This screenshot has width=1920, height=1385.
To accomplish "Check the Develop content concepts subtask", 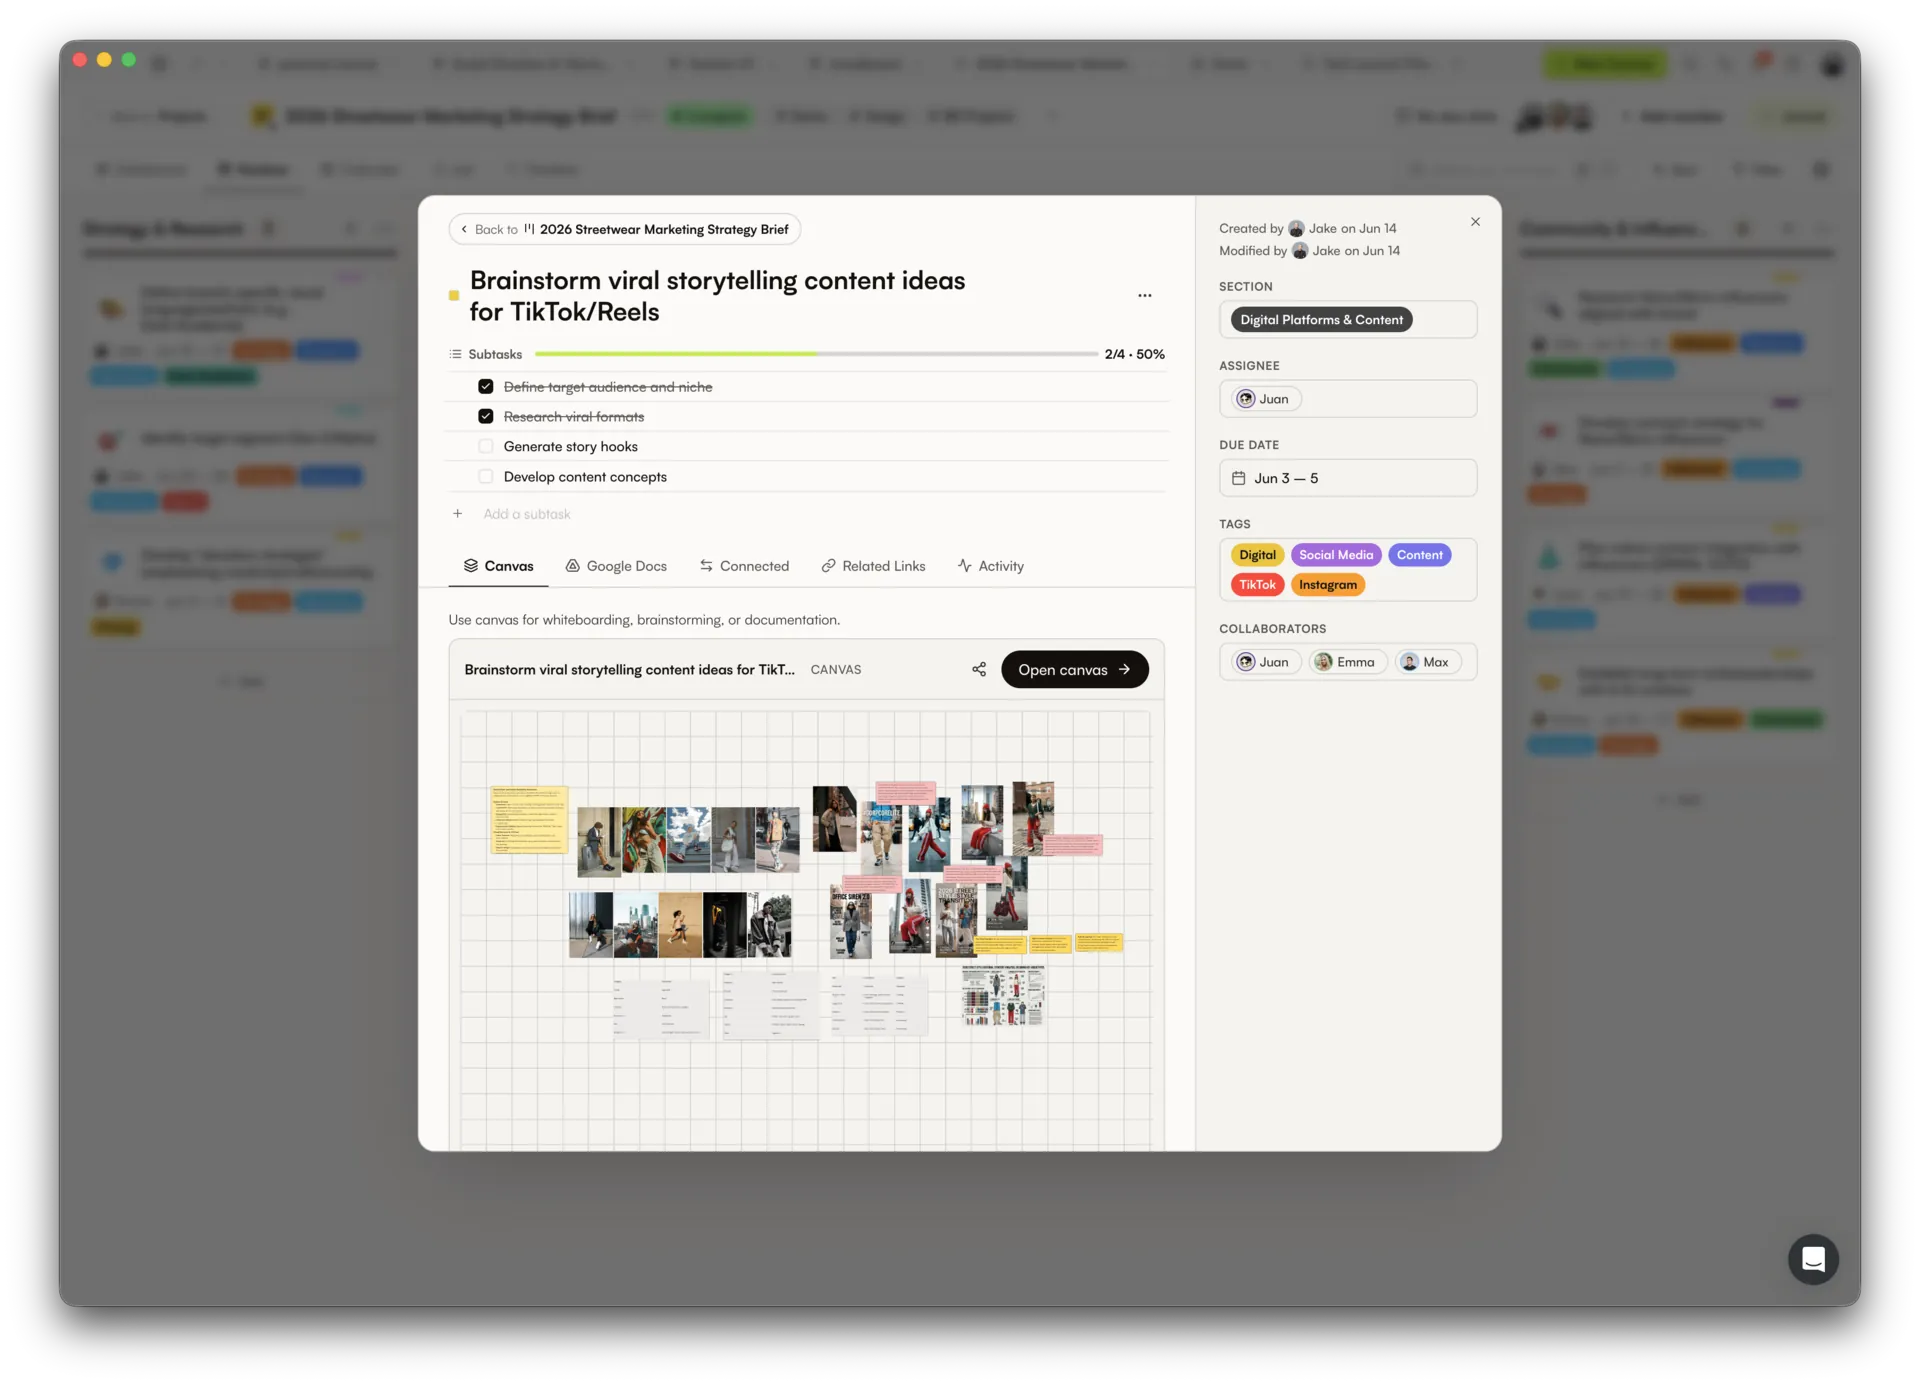I will coord(485,477).
